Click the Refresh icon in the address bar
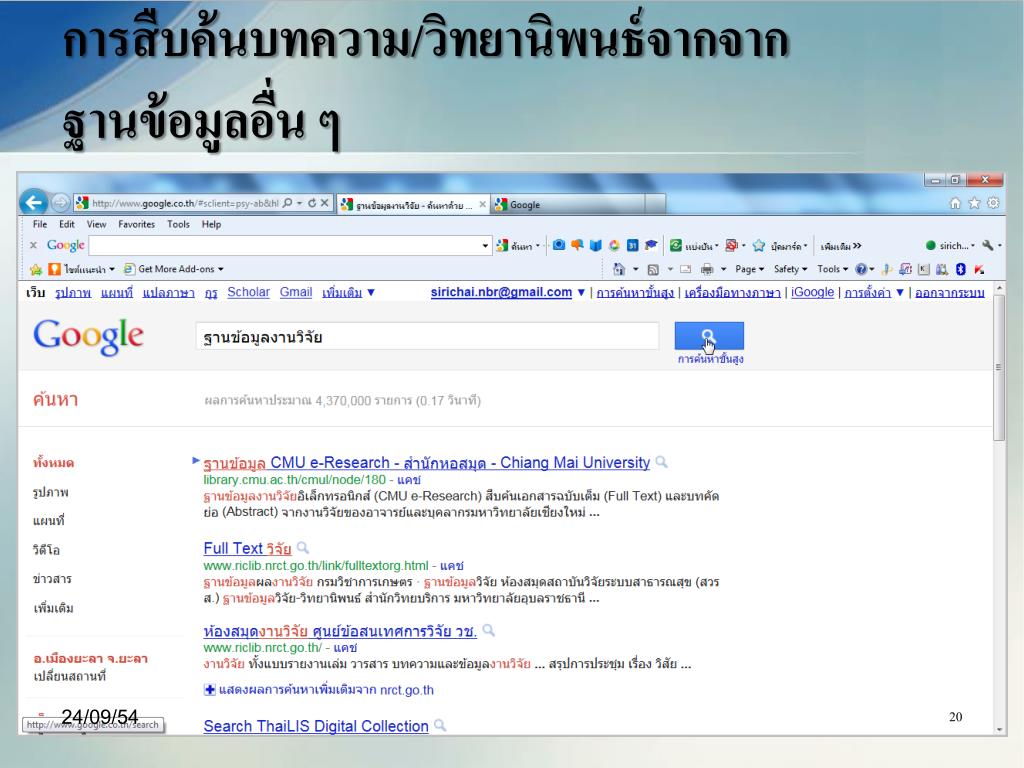 pos(312,203)
